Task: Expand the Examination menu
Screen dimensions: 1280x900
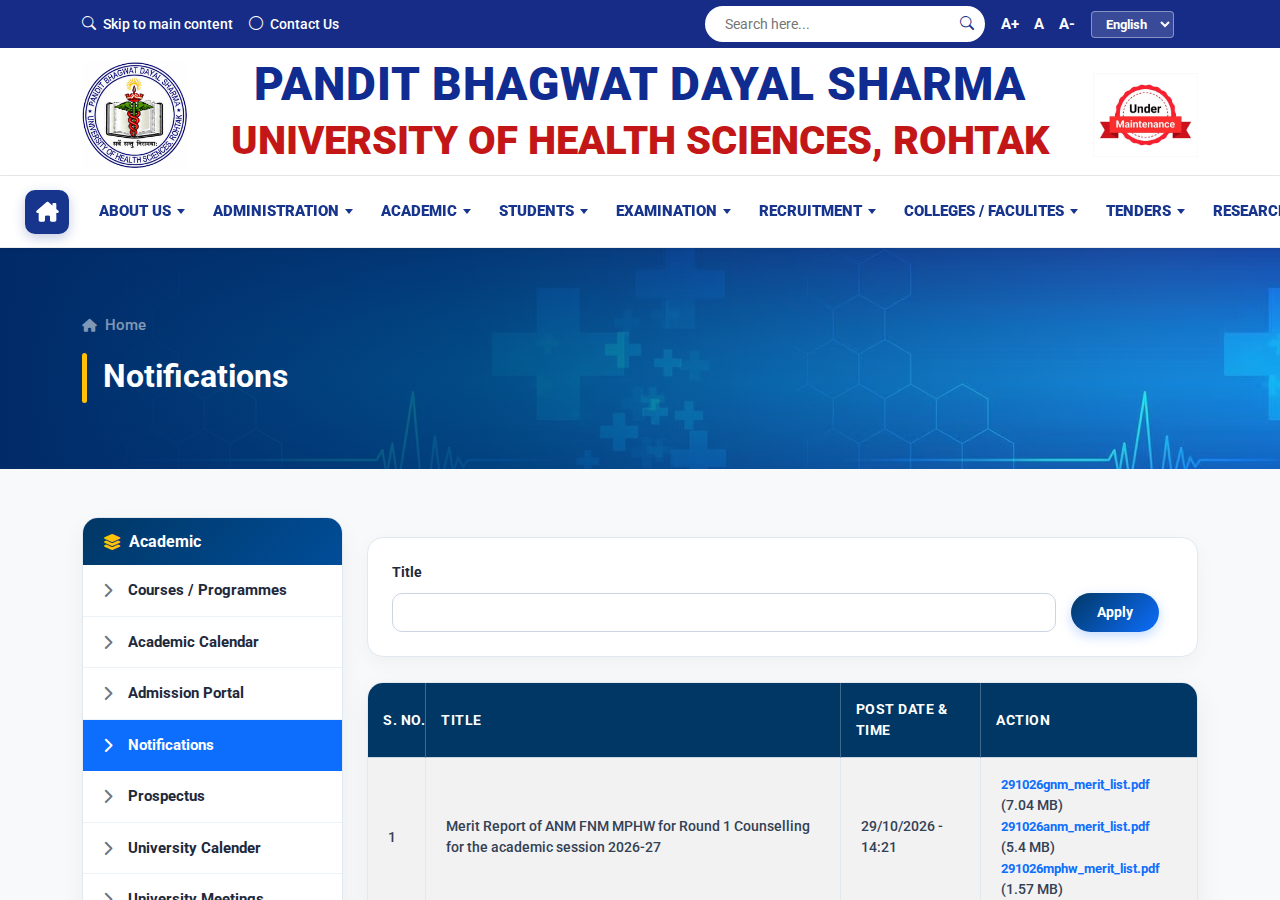Action: pyautogui.click(x=674, y=211)
